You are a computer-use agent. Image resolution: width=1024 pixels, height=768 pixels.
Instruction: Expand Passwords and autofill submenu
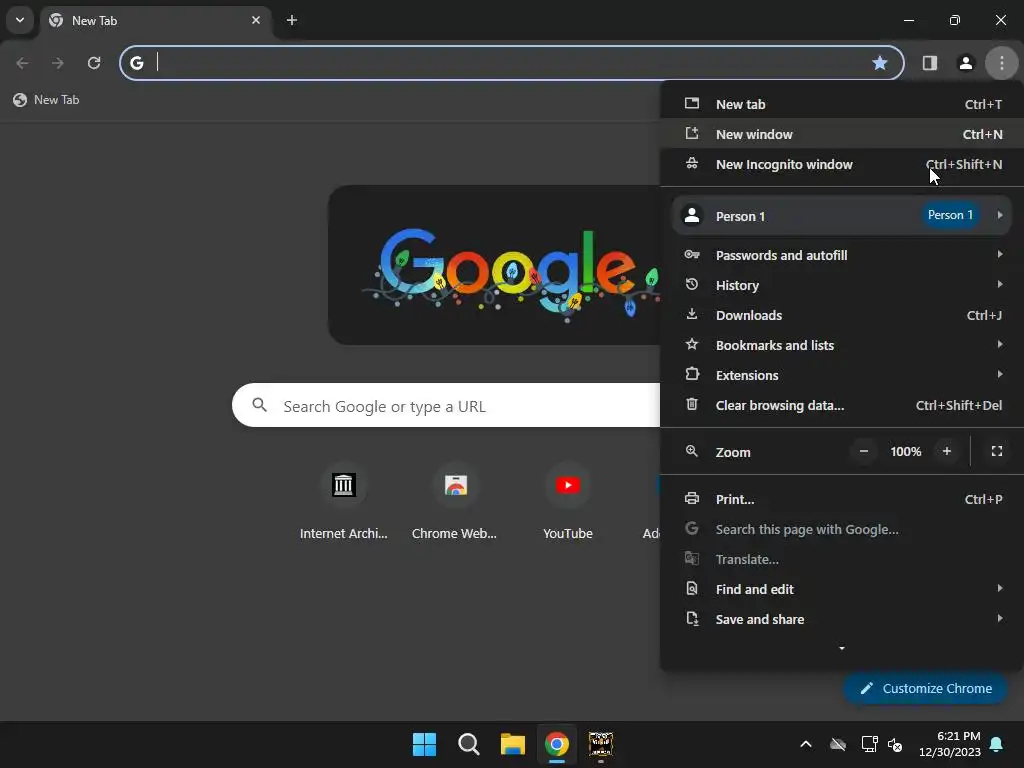(842, 255)
